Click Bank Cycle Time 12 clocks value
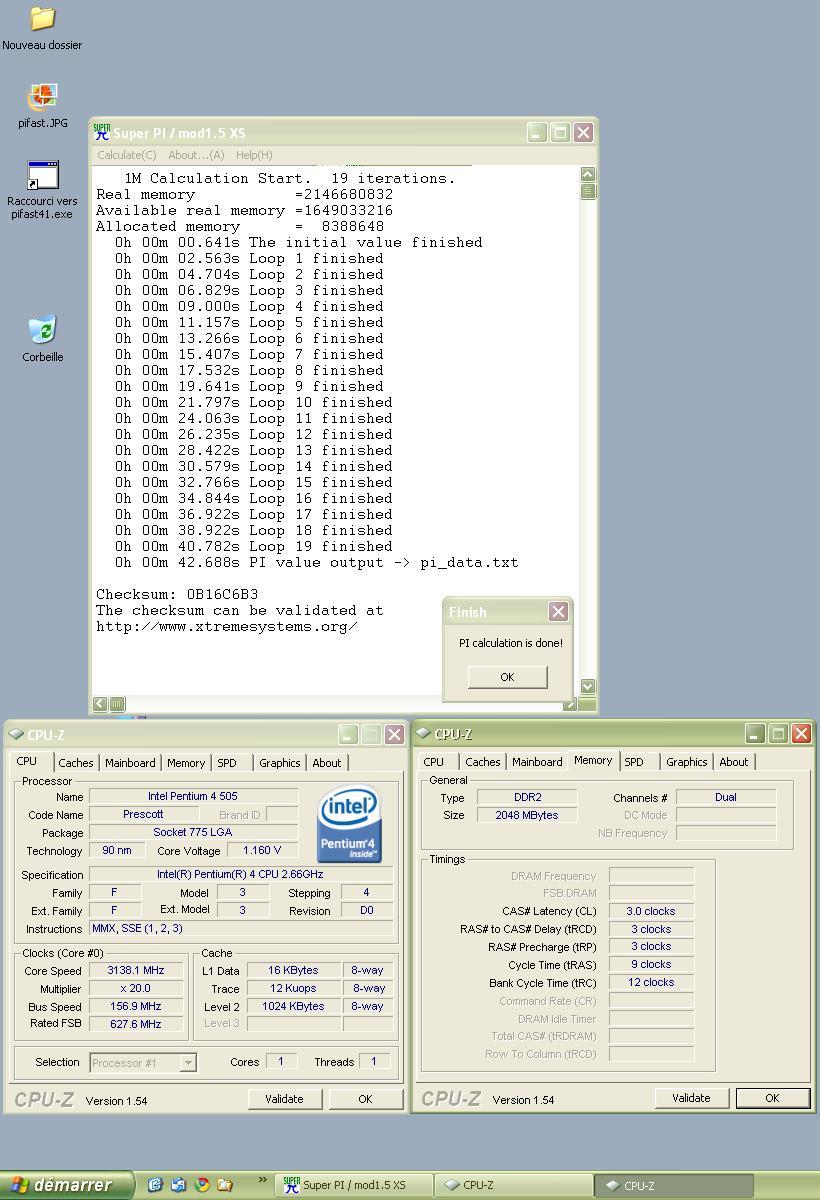 click(x=651, y=982)
